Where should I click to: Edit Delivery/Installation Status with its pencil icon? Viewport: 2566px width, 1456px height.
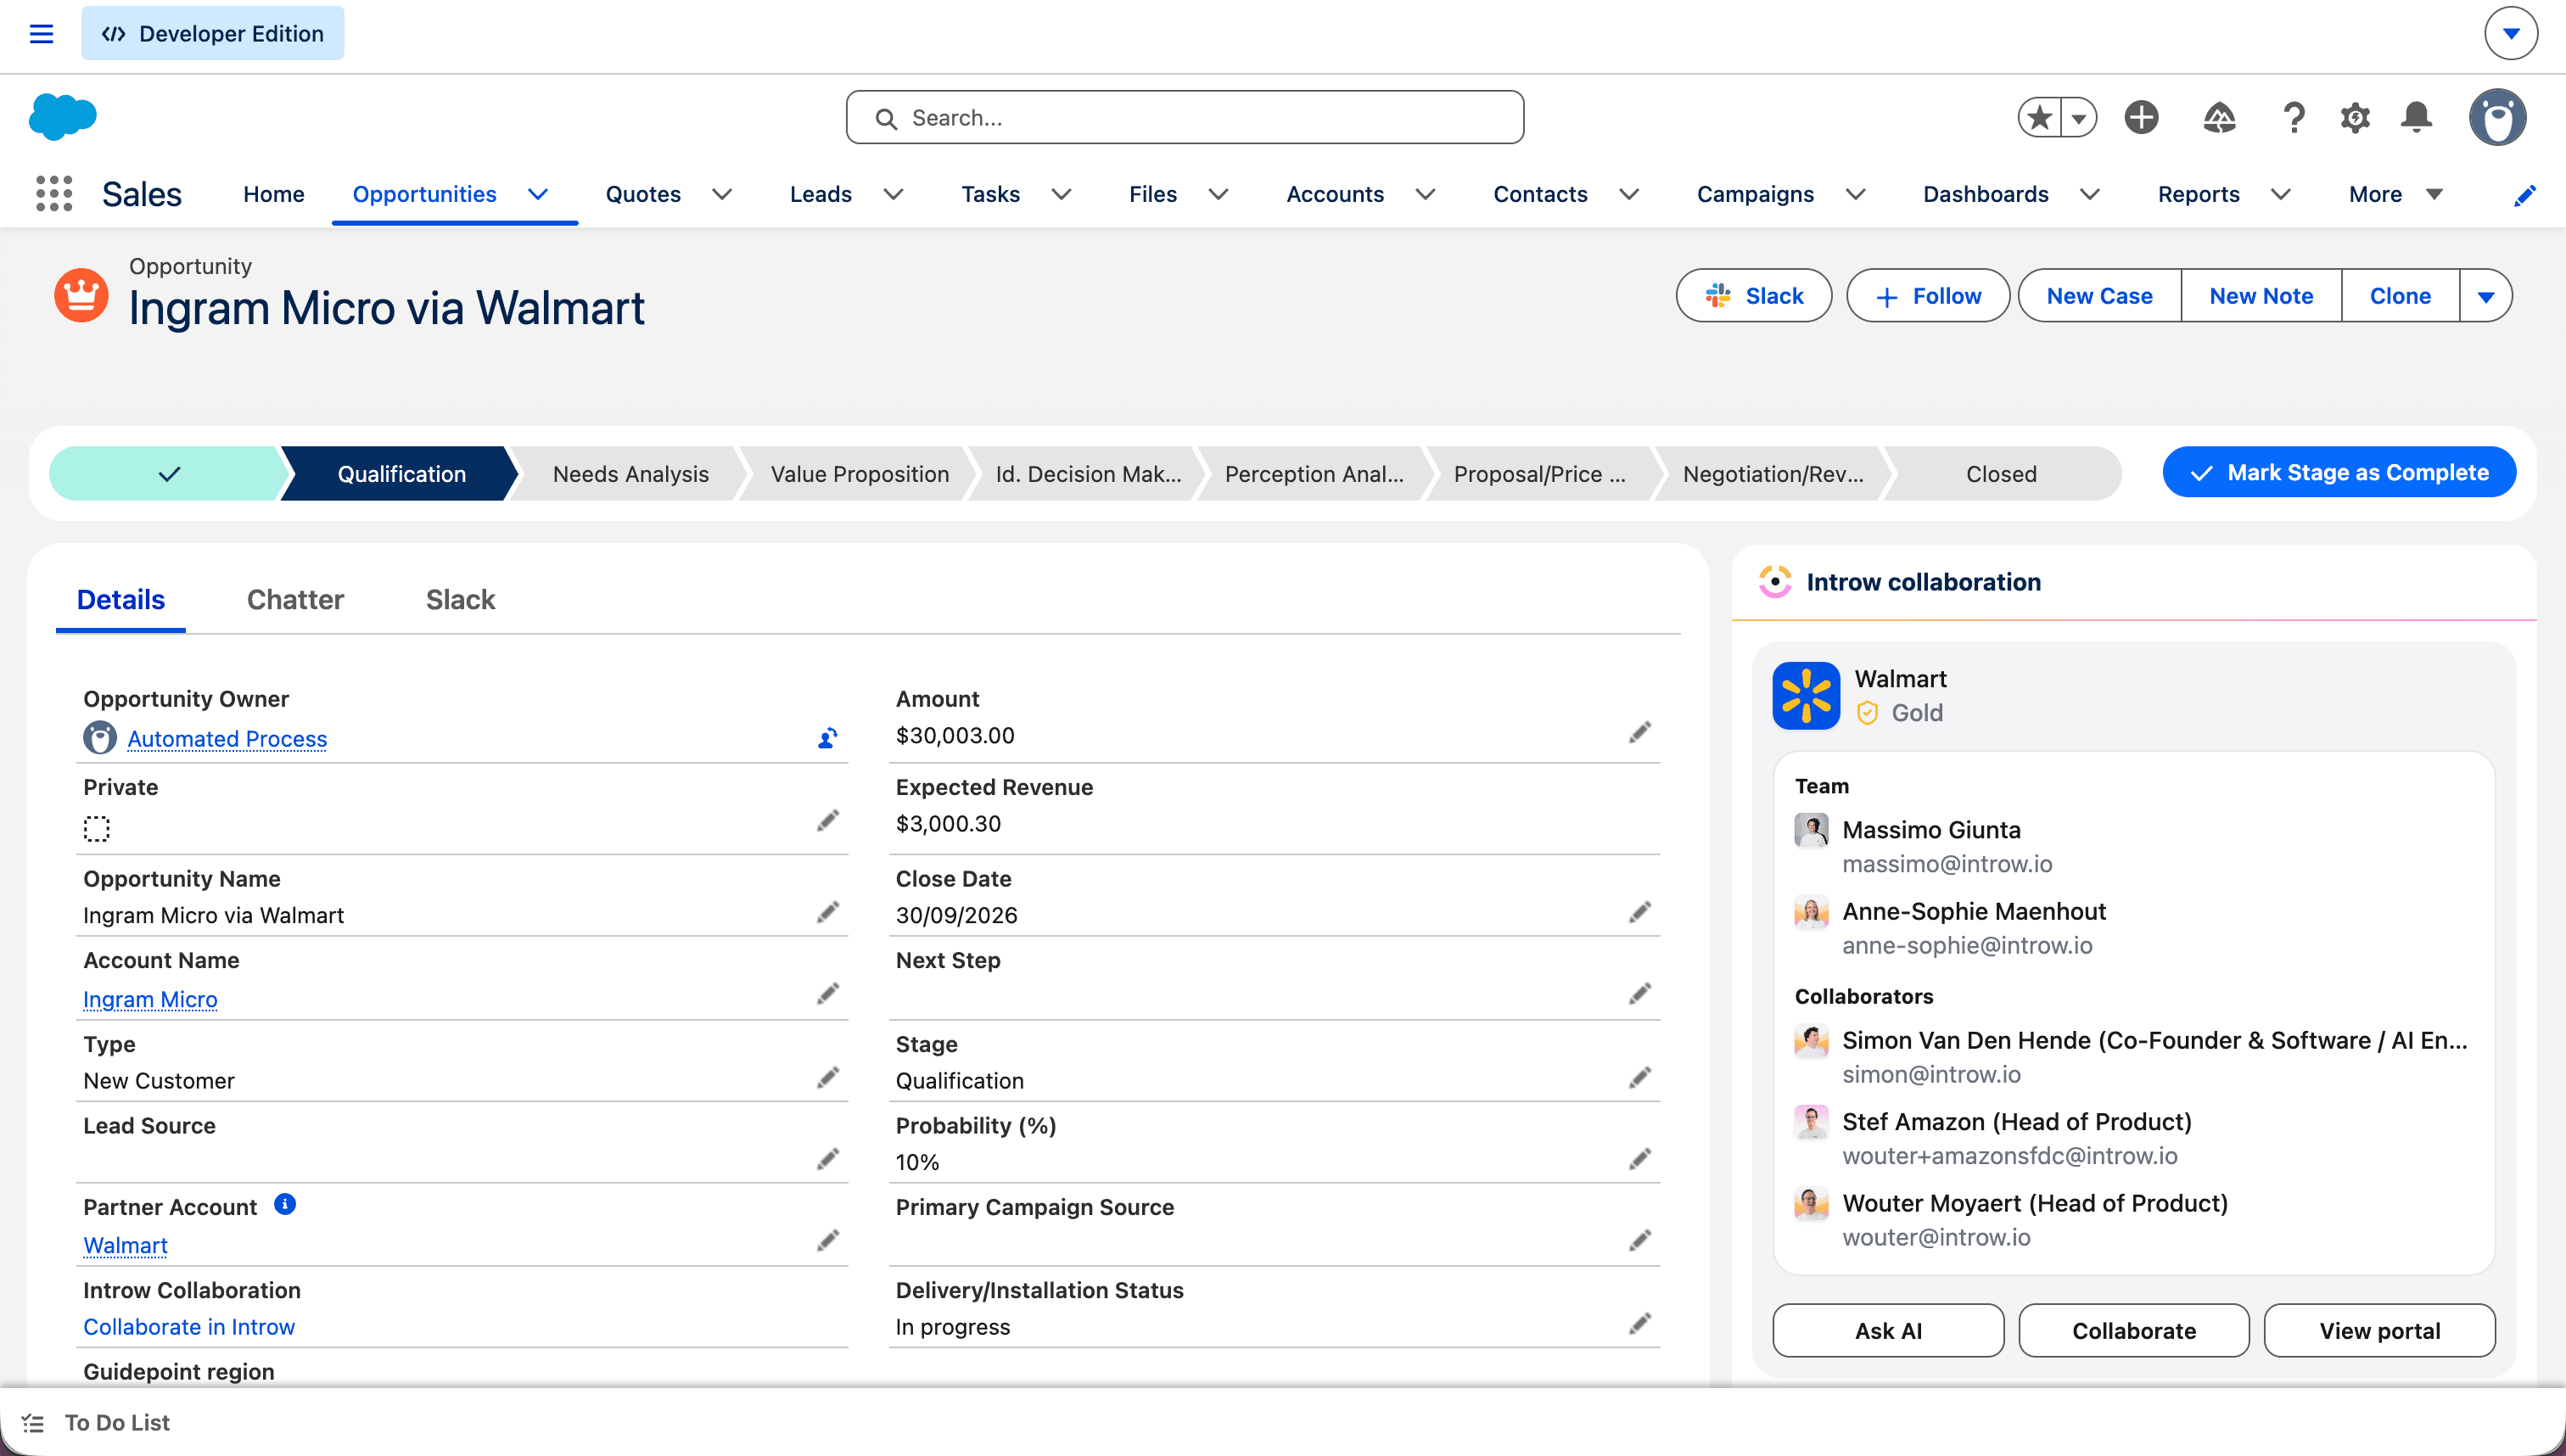(1640, 1324)
